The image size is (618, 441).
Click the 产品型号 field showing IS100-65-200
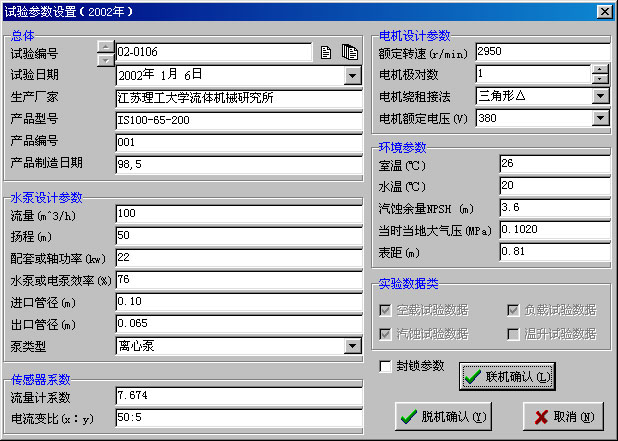tap(239, 120)
